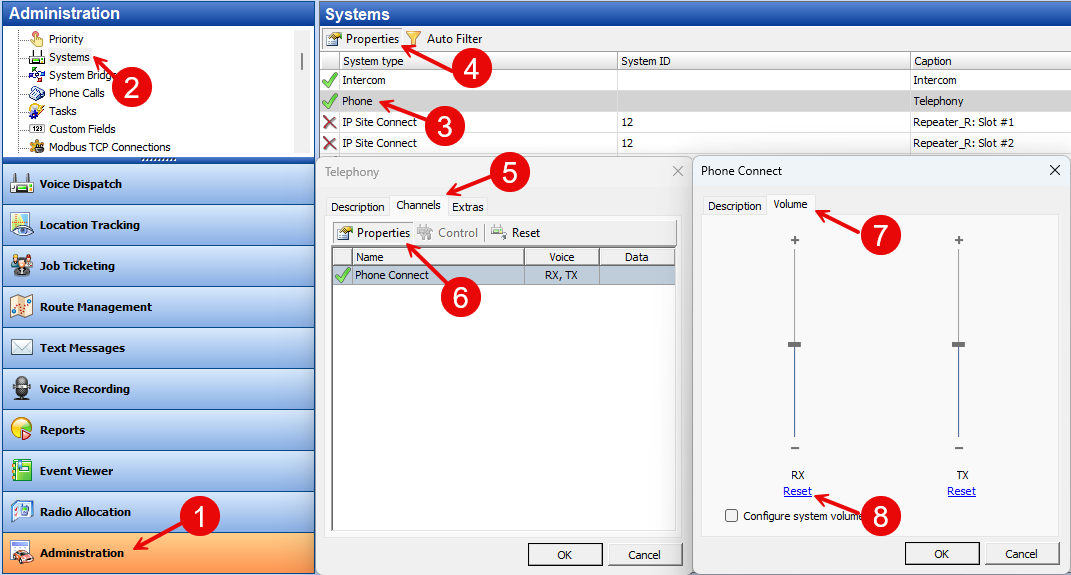
Task: Click OK in Phone Connect dialog
Action: click(942, 554)
